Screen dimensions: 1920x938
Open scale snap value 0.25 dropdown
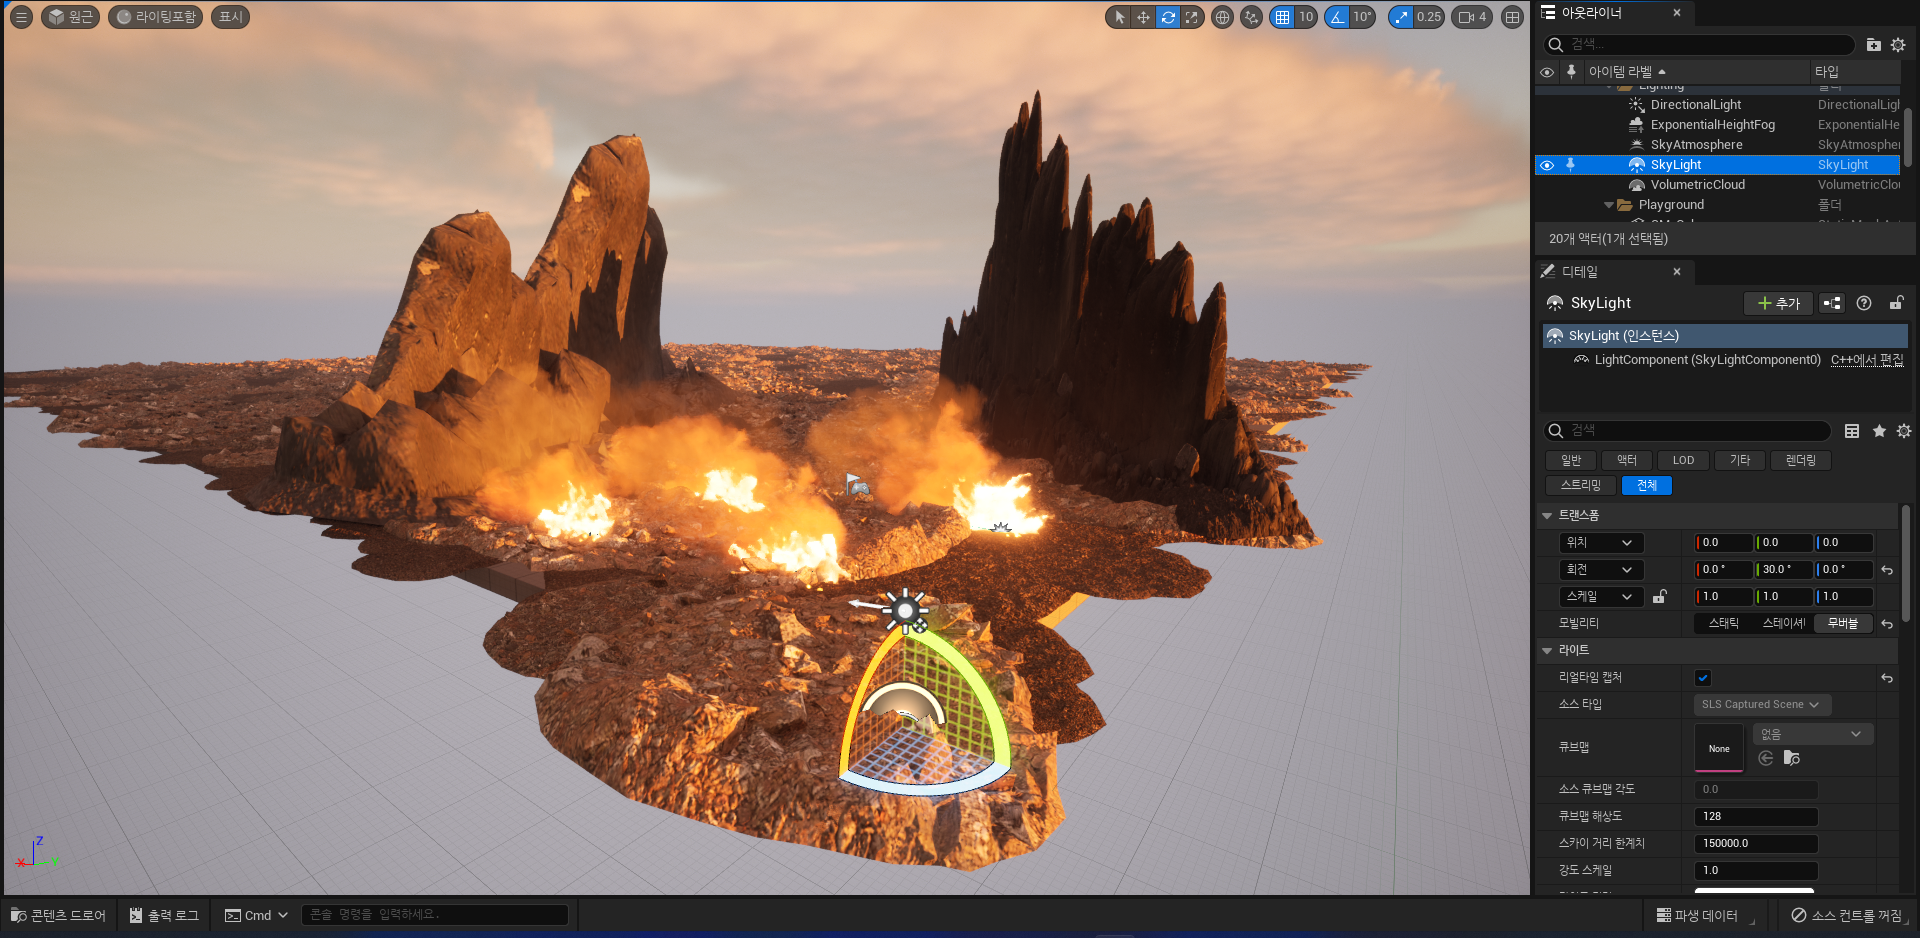point(1429,17)
